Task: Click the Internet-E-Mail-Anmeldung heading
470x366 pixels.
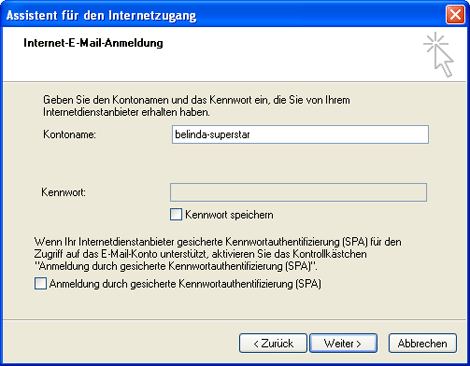Action: (93, 43)
